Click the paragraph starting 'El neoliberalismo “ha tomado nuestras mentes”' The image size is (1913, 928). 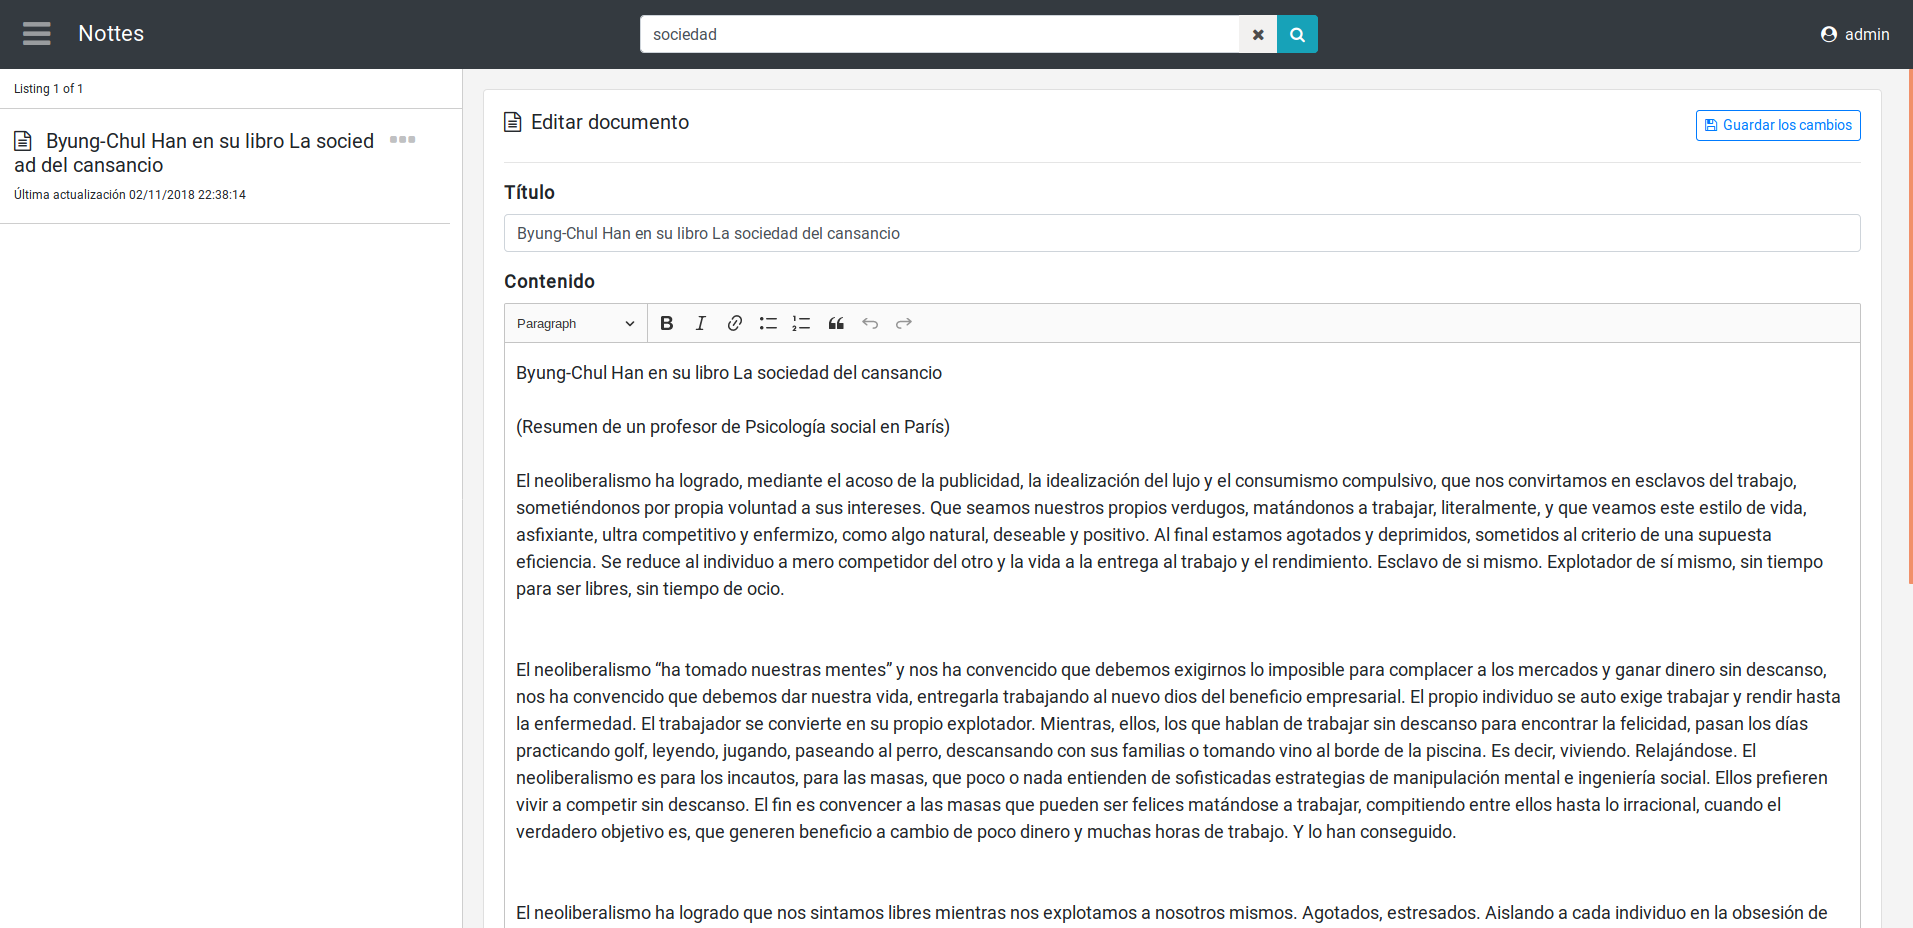pos(1178,751)
